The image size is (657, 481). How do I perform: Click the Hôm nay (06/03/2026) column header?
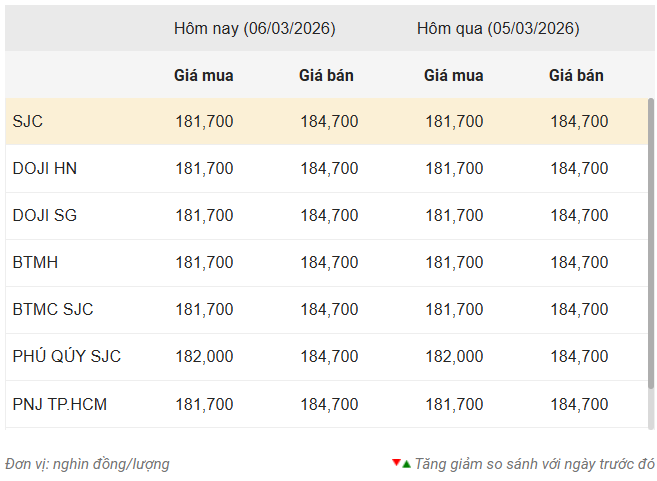coord(254,28)
